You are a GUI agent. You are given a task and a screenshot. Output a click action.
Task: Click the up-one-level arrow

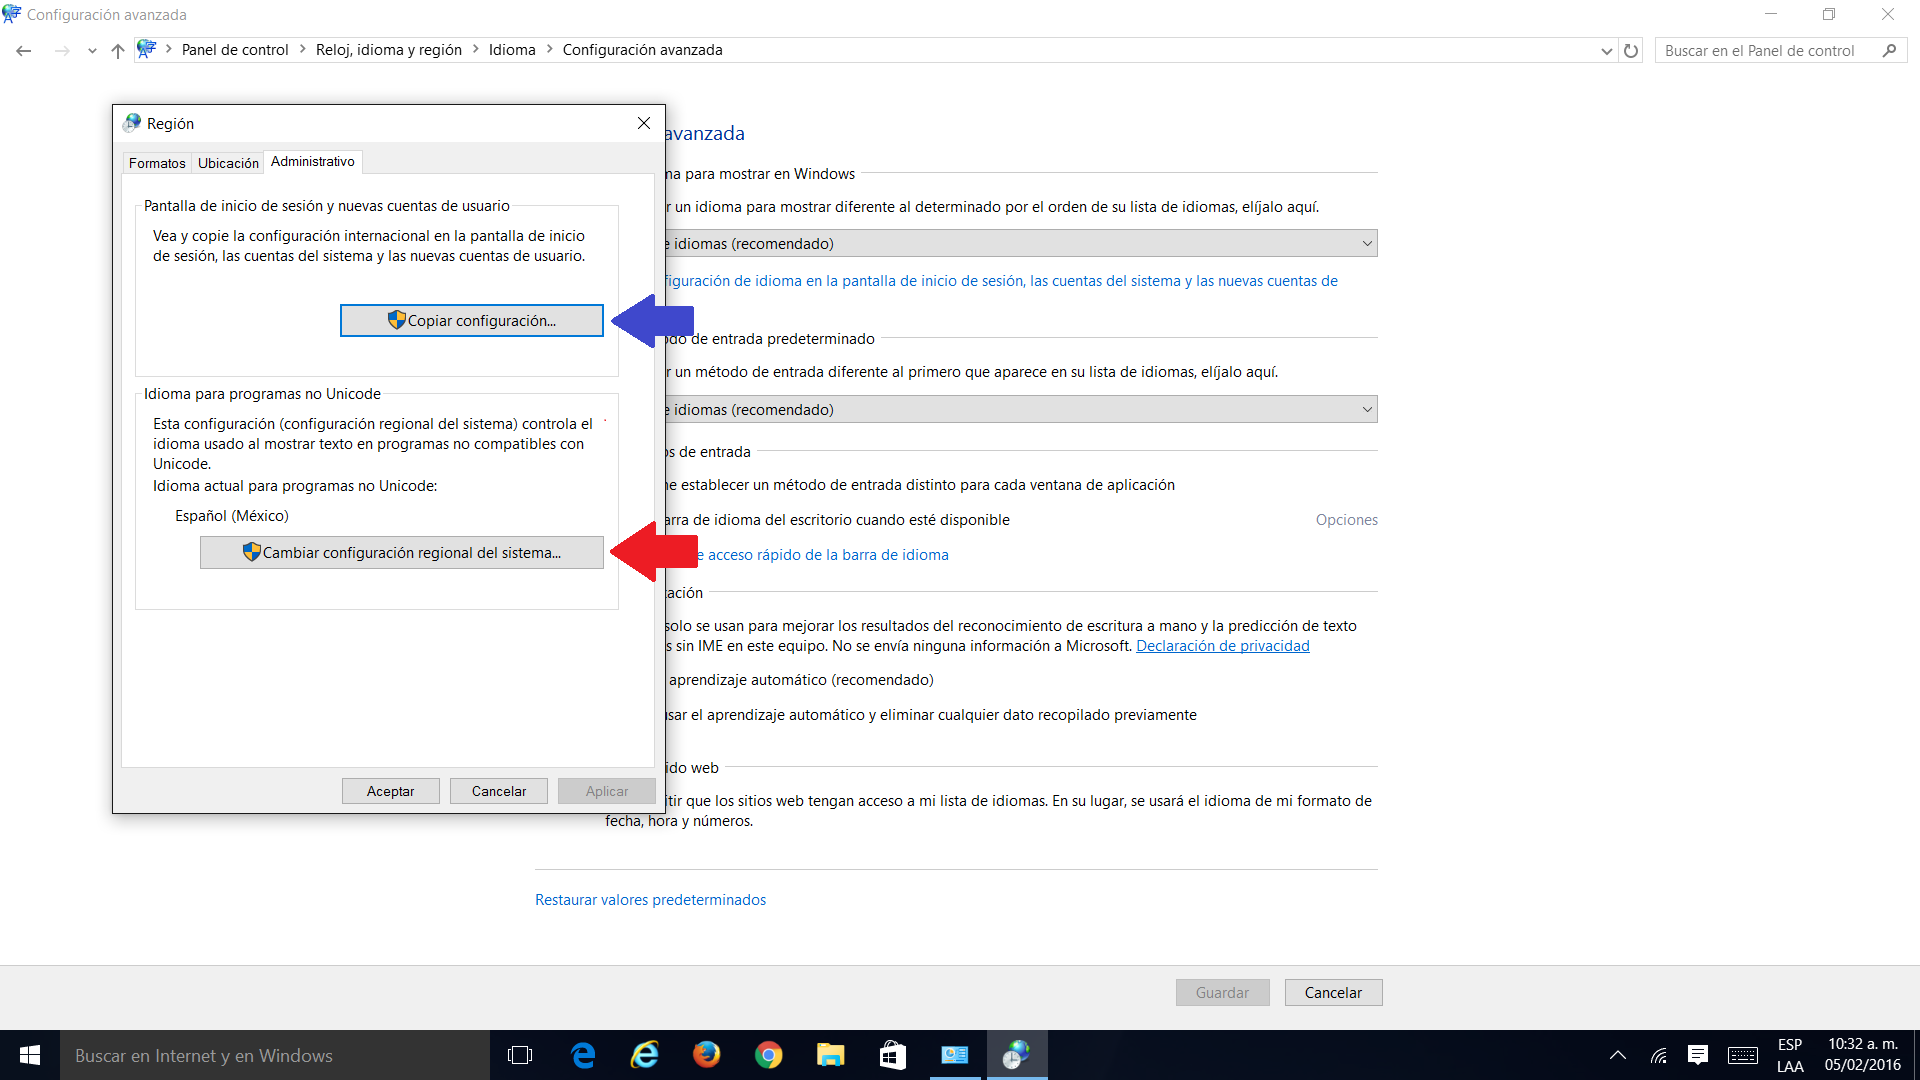coord(118,50)
